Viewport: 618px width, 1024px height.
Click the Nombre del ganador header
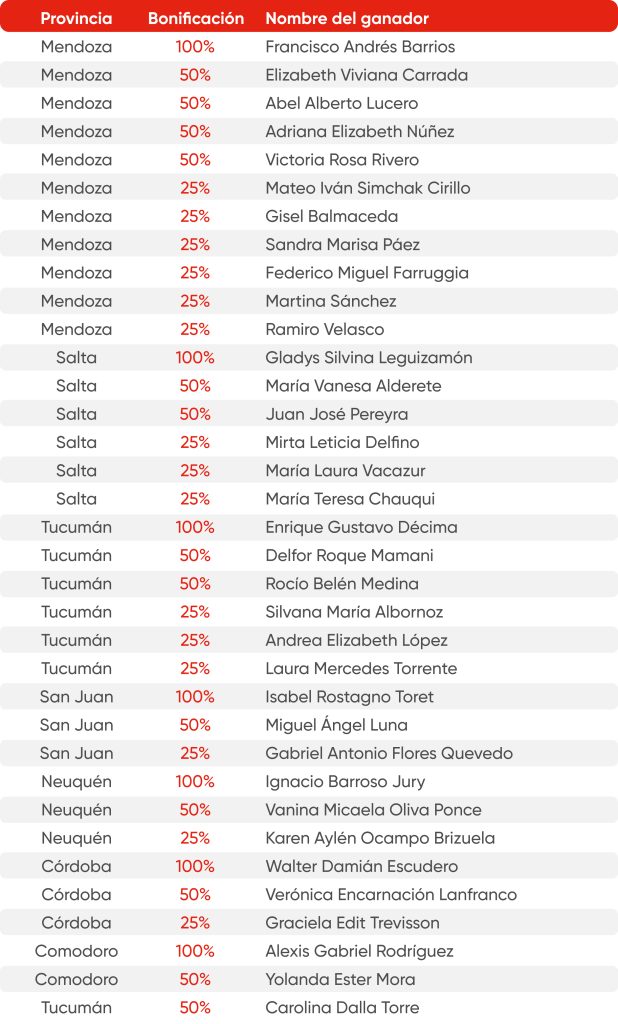click(x=346, y=18)
